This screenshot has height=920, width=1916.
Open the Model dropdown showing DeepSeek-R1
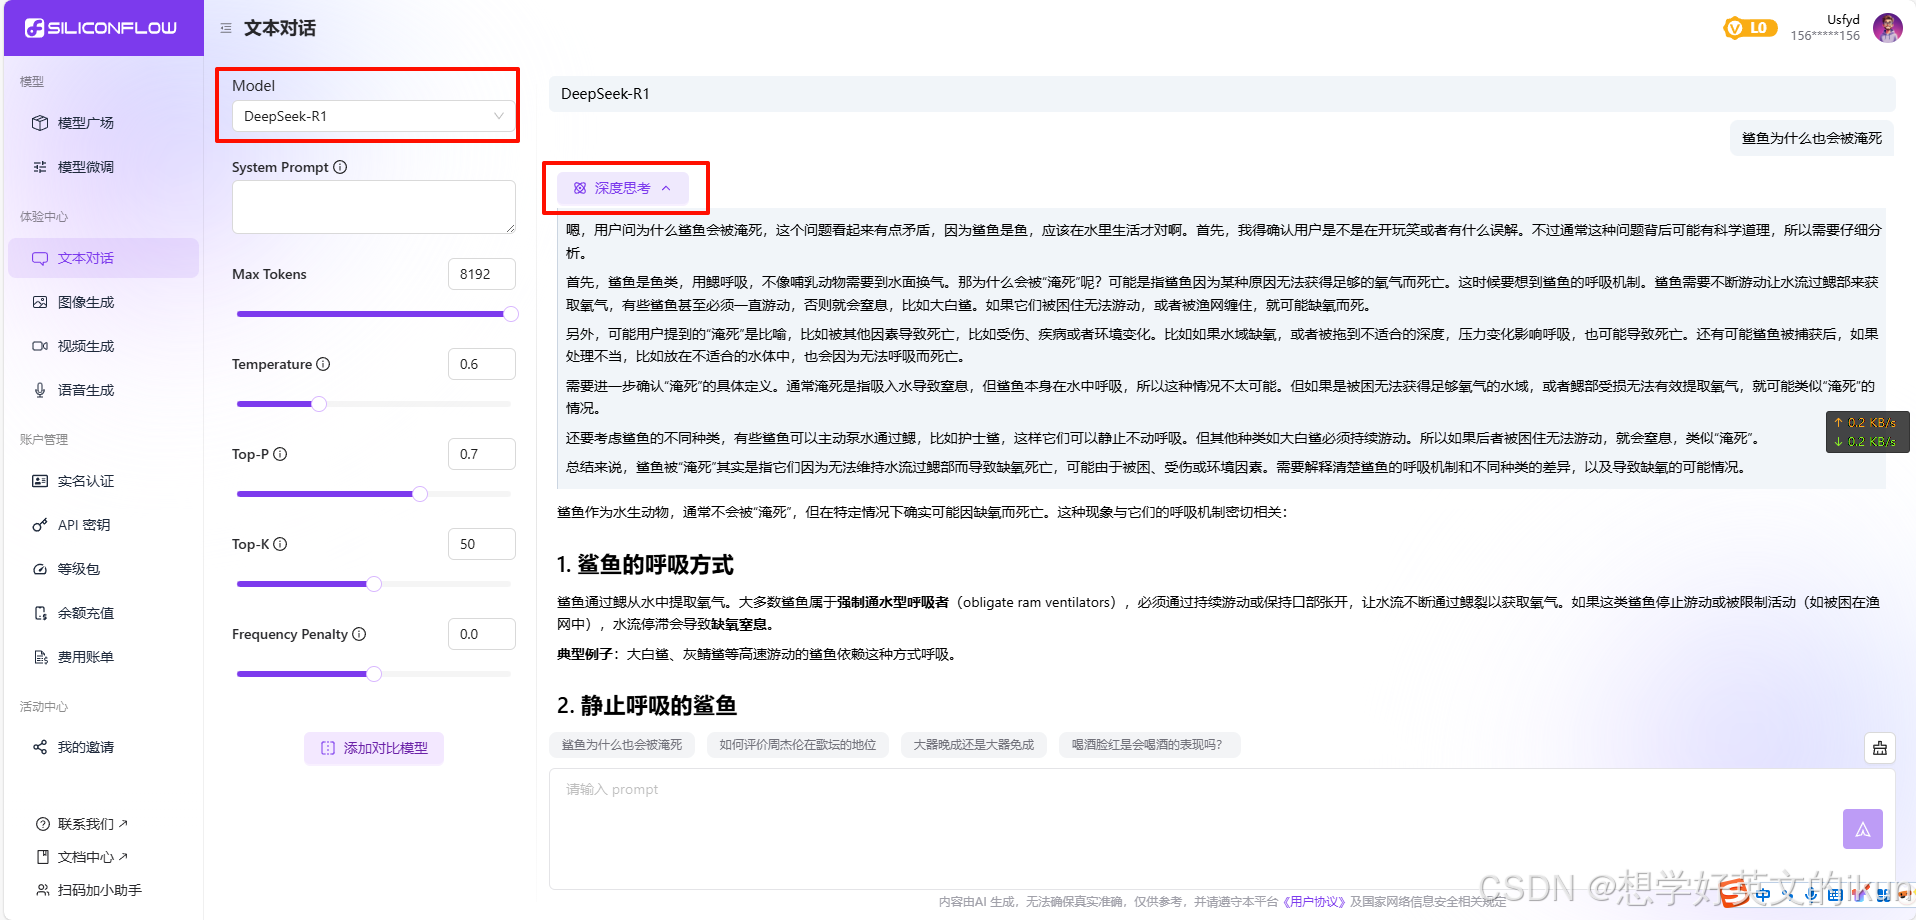(x=374, y=116)
